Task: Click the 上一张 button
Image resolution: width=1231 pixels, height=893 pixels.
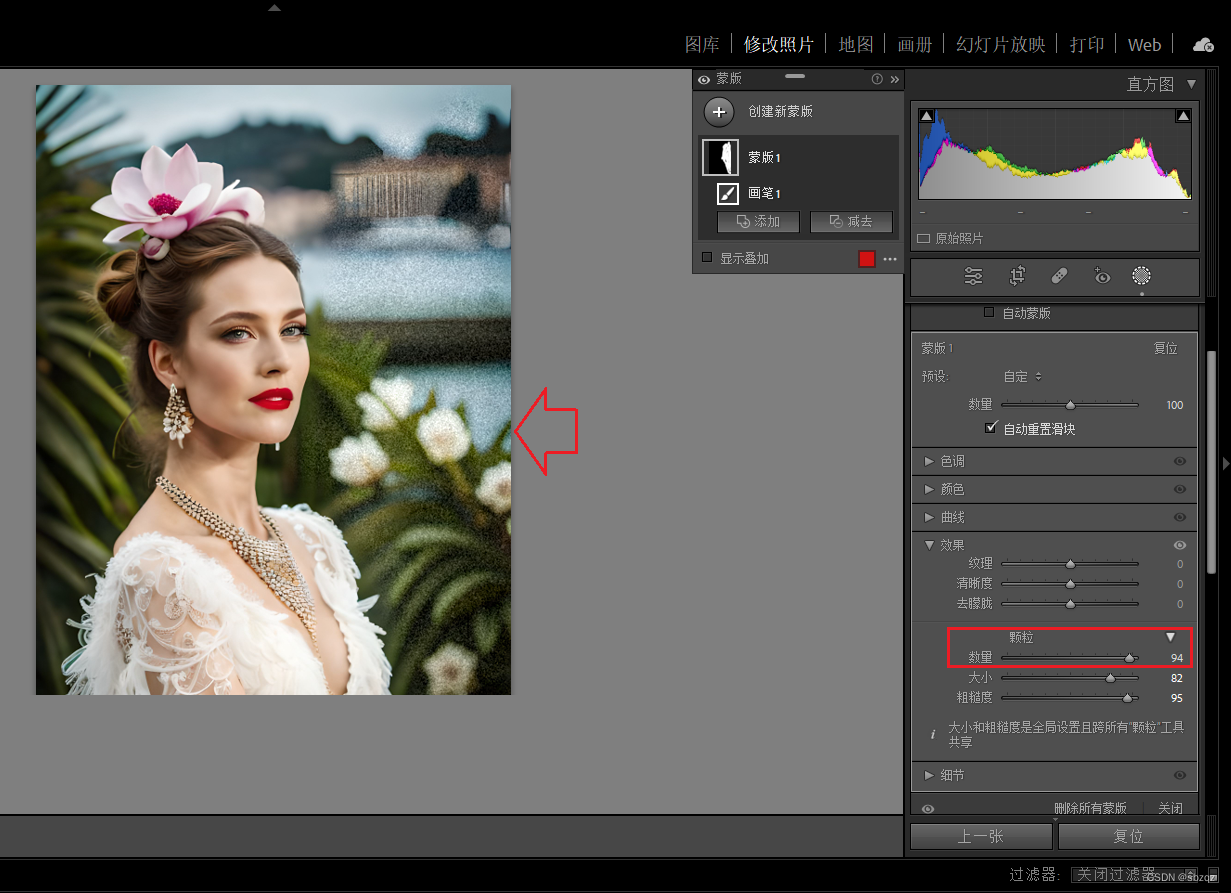Action: 981,836
